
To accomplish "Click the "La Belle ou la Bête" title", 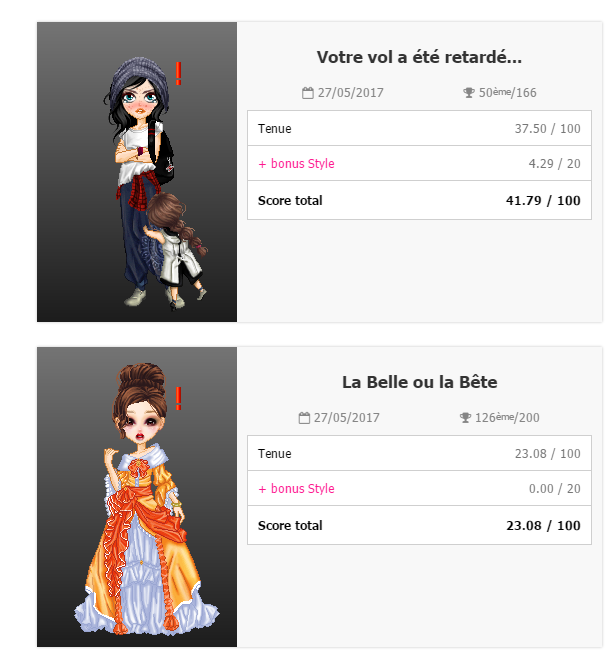I will (x=420, y=382).
